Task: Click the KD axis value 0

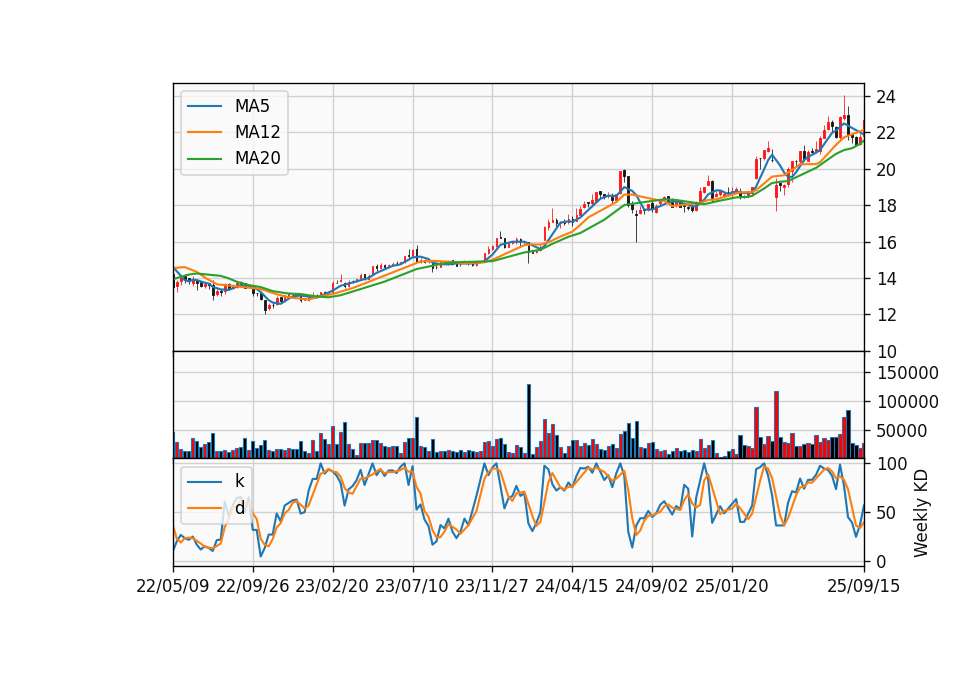Action: (881, 561)
